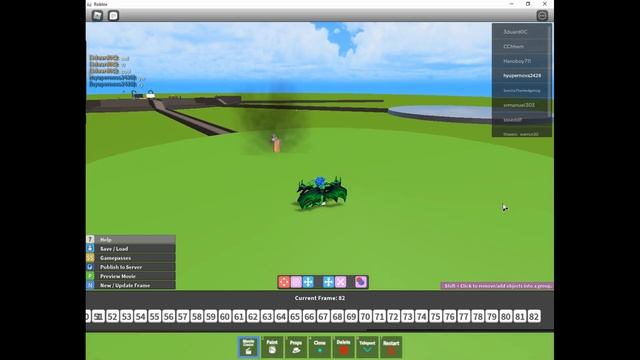Image resolution: width=640 pixels, height=360 pixels.
Task: Jump to frame 81 on the timeline
Action: tap(520, 316)
